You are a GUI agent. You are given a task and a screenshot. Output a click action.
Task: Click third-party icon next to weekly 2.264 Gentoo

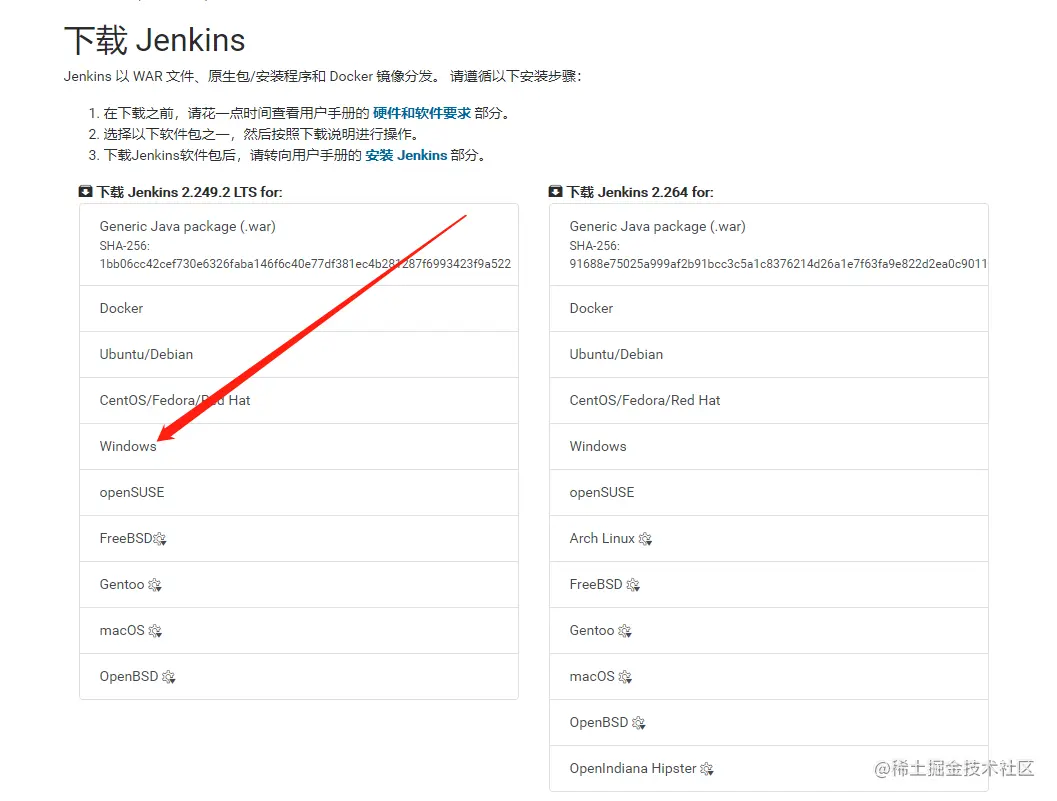click(x=625, y=630)
